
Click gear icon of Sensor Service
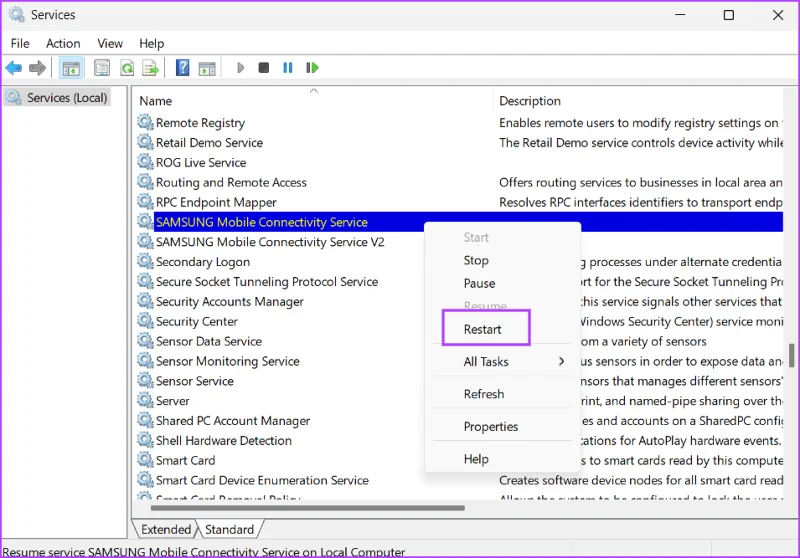(x=145, y=381)
